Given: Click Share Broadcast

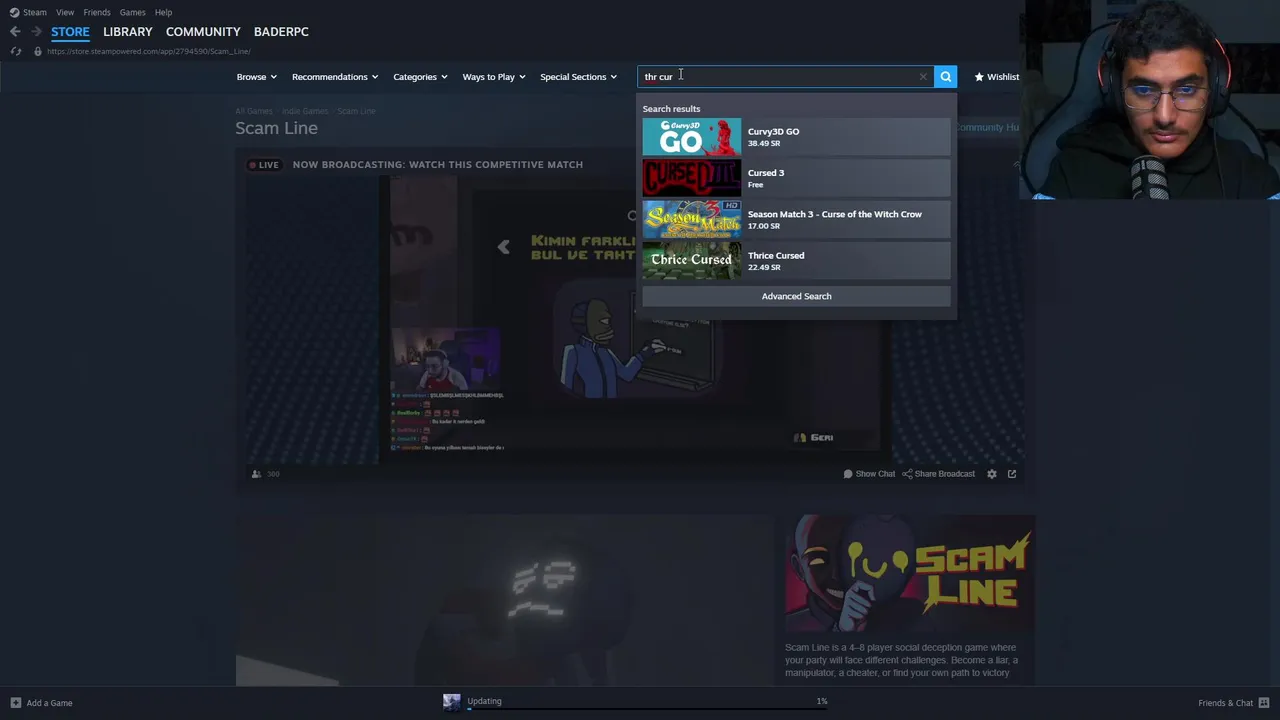Looking at the screenshot, I should point(939,474).
